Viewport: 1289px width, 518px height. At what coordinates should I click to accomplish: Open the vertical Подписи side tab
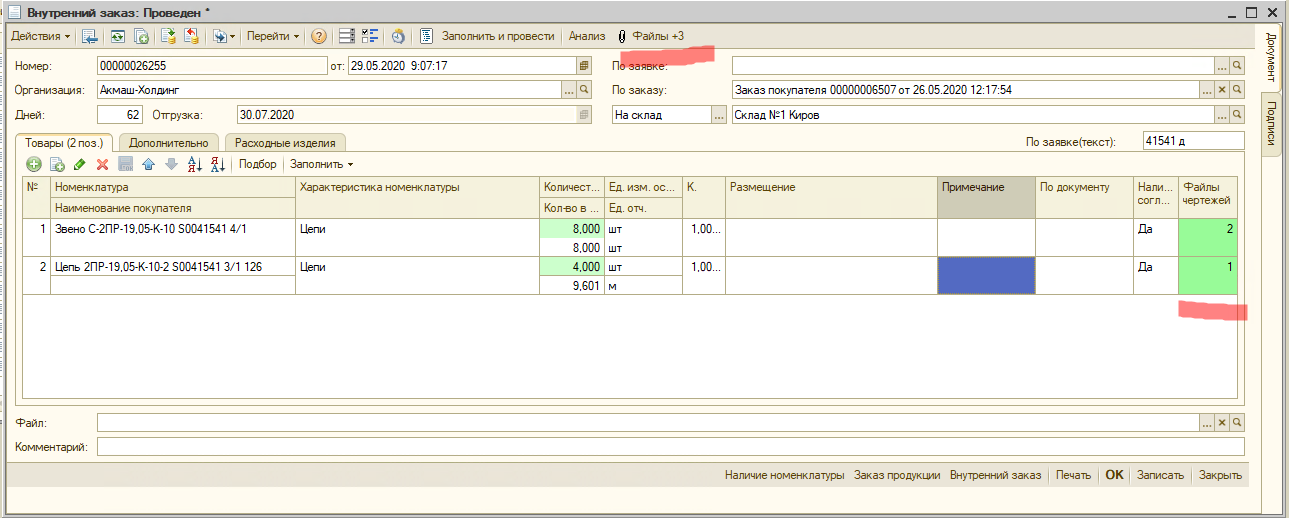(x=1271, y=124)
